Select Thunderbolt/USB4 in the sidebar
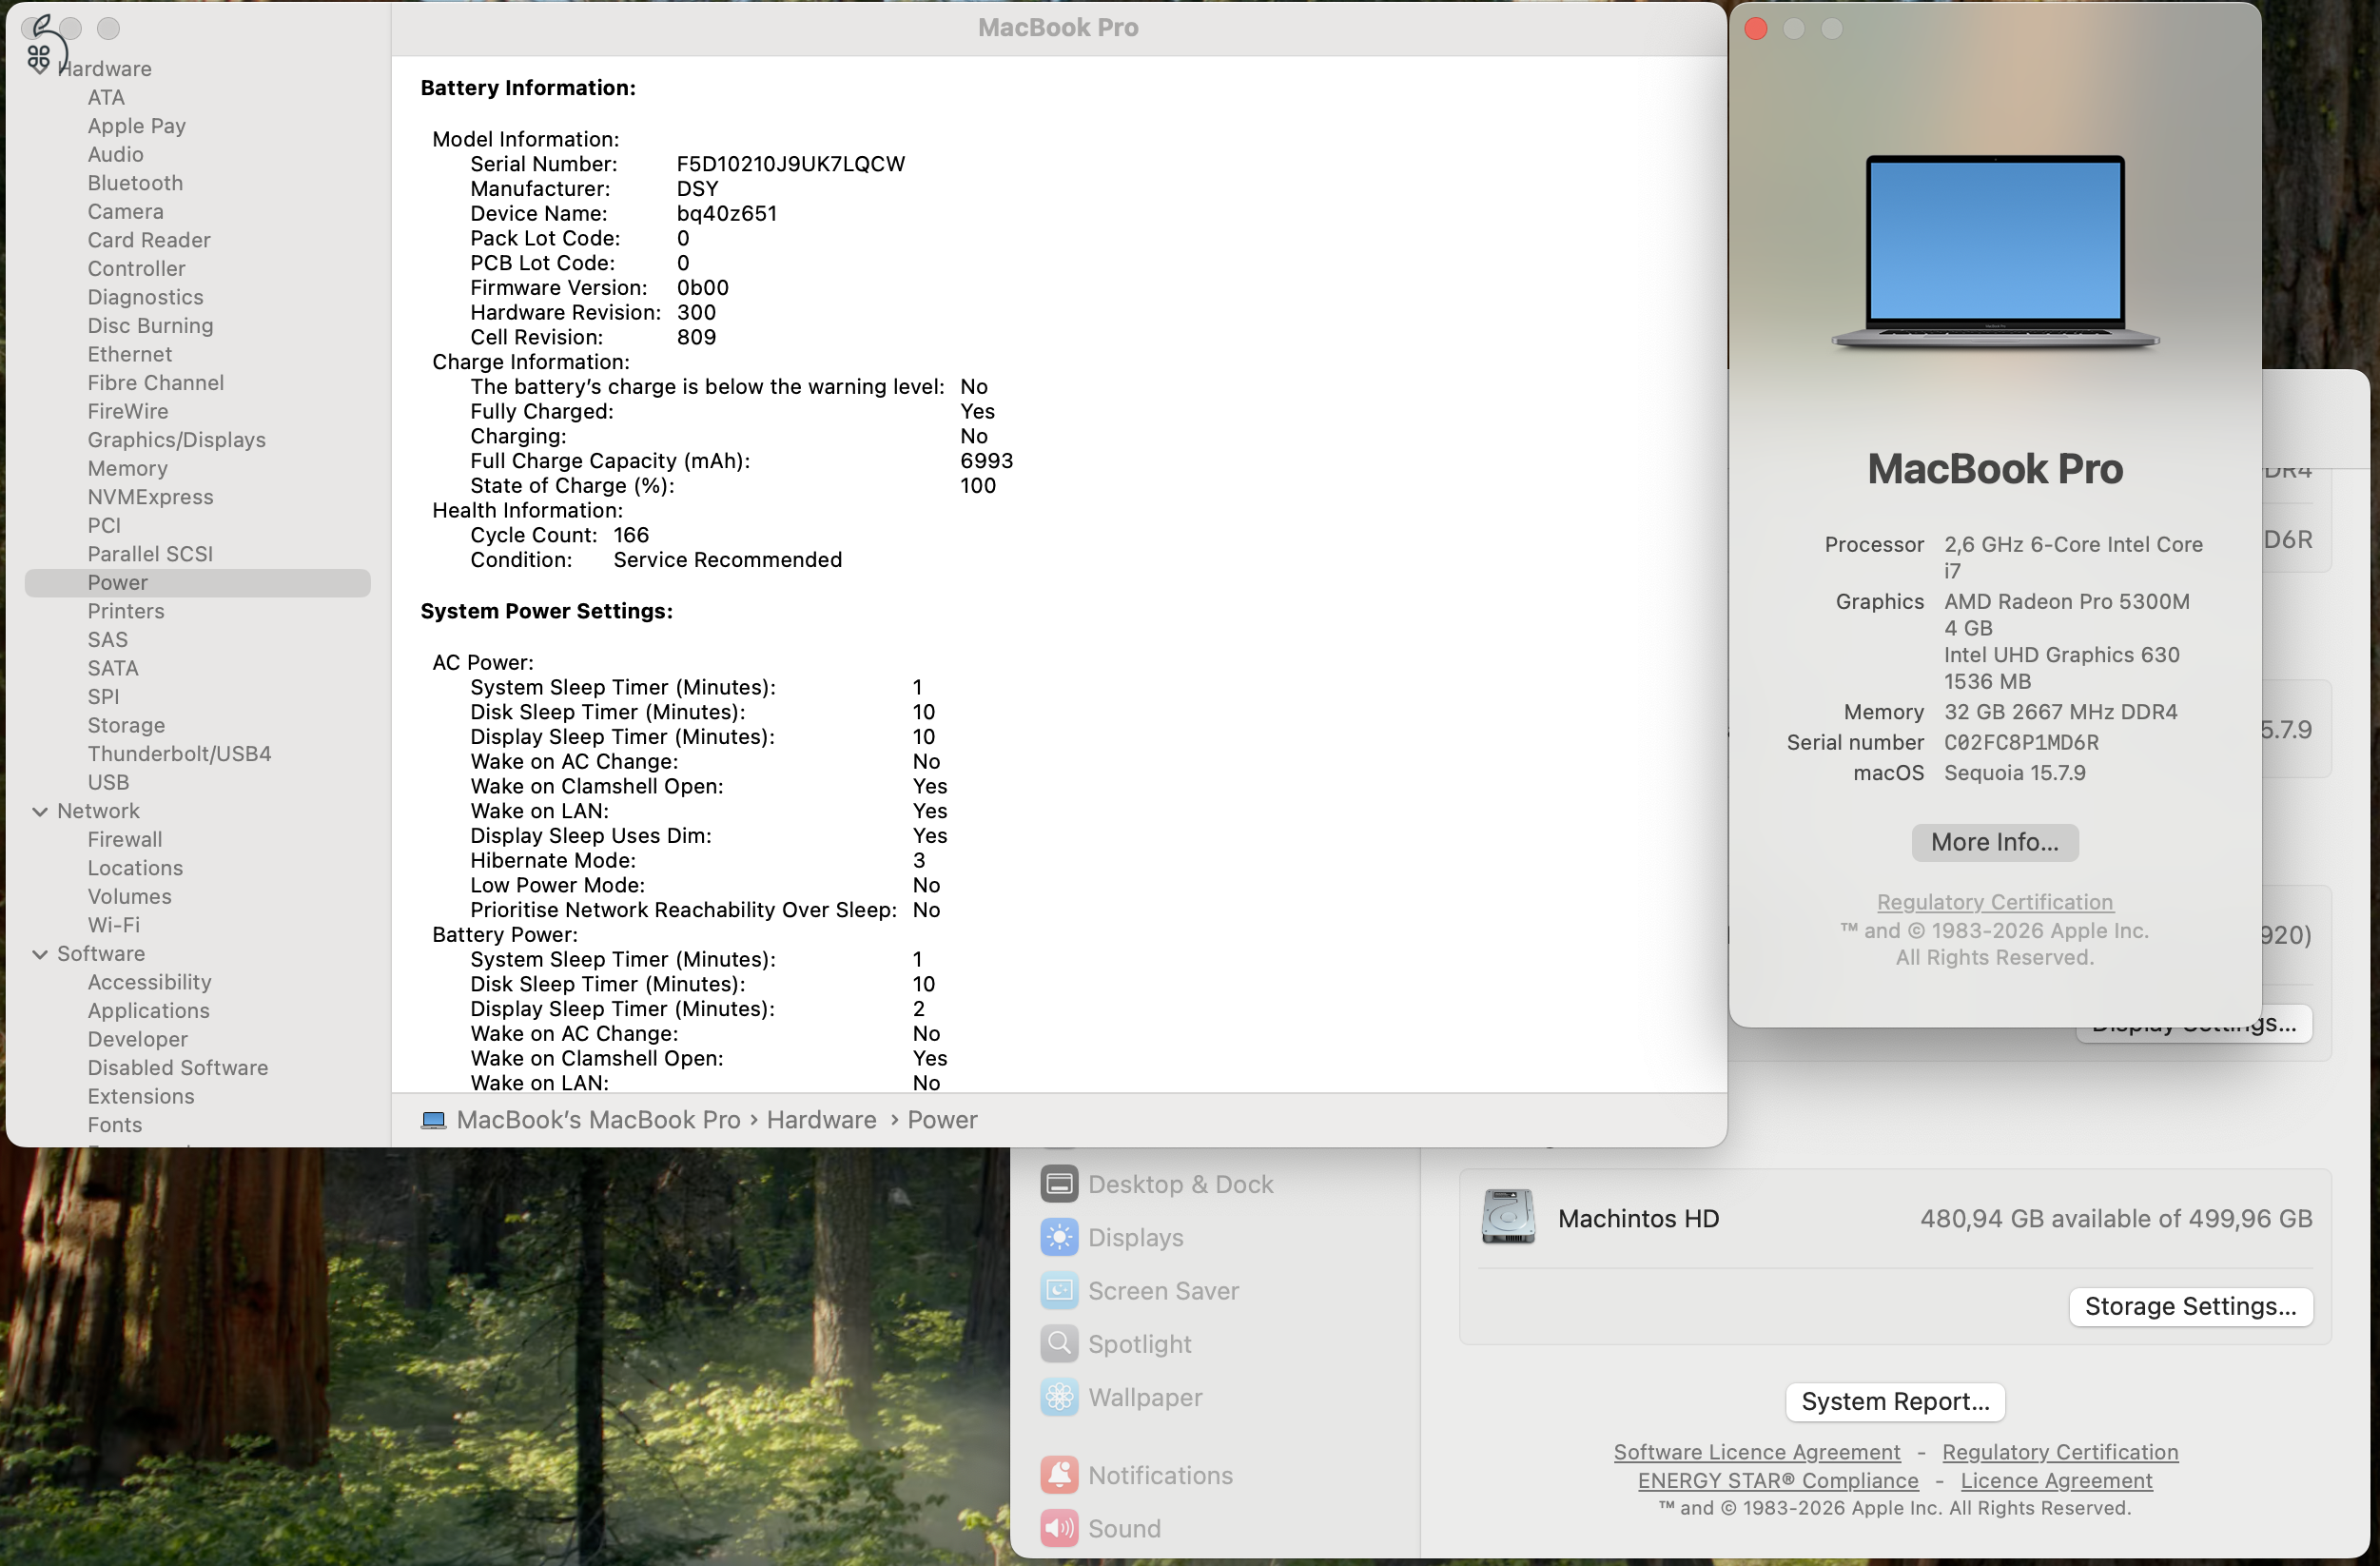This screenshot has width=2380, height=1566. (180, 753)
